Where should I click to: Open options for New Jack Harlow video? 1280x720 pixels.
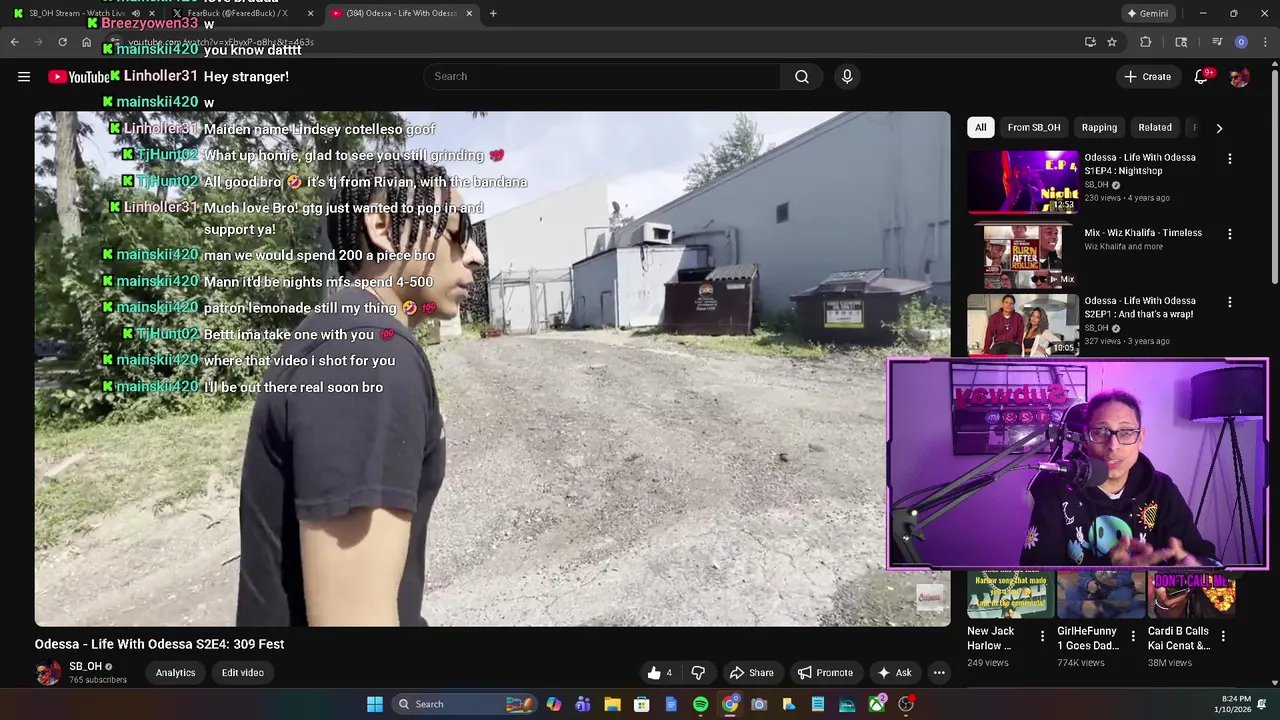1042,636
